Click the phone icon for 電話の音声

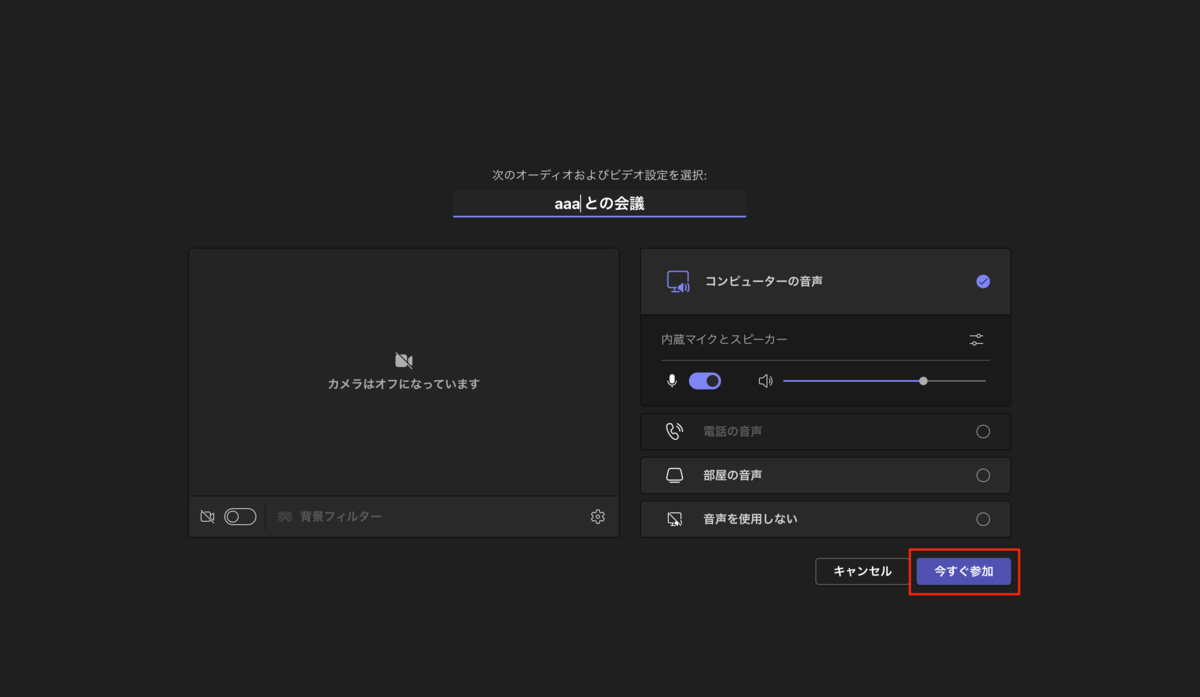675,431
